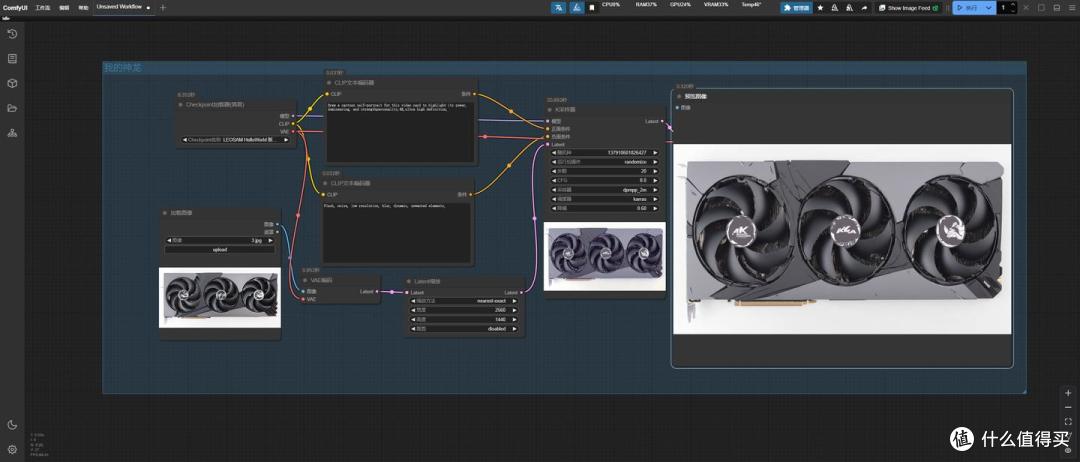The image size is (1080, 462).
Task: Open the run button dropdown arrow
Action: pos(989,8)
